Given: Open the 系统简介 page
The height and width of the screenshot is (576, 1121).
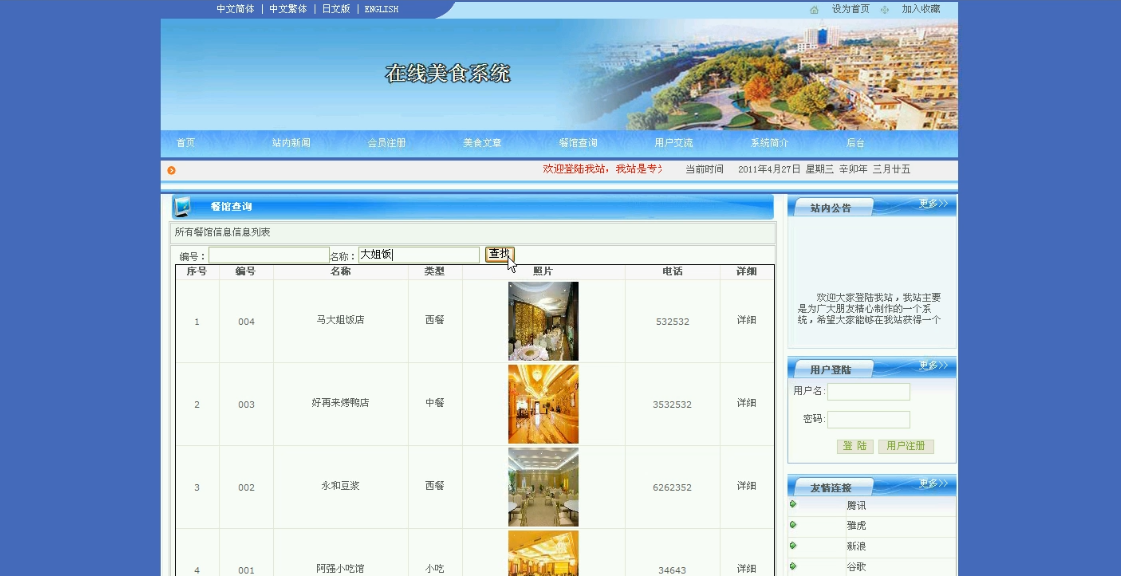Looking at the screenshot, I should pos(770,143).
